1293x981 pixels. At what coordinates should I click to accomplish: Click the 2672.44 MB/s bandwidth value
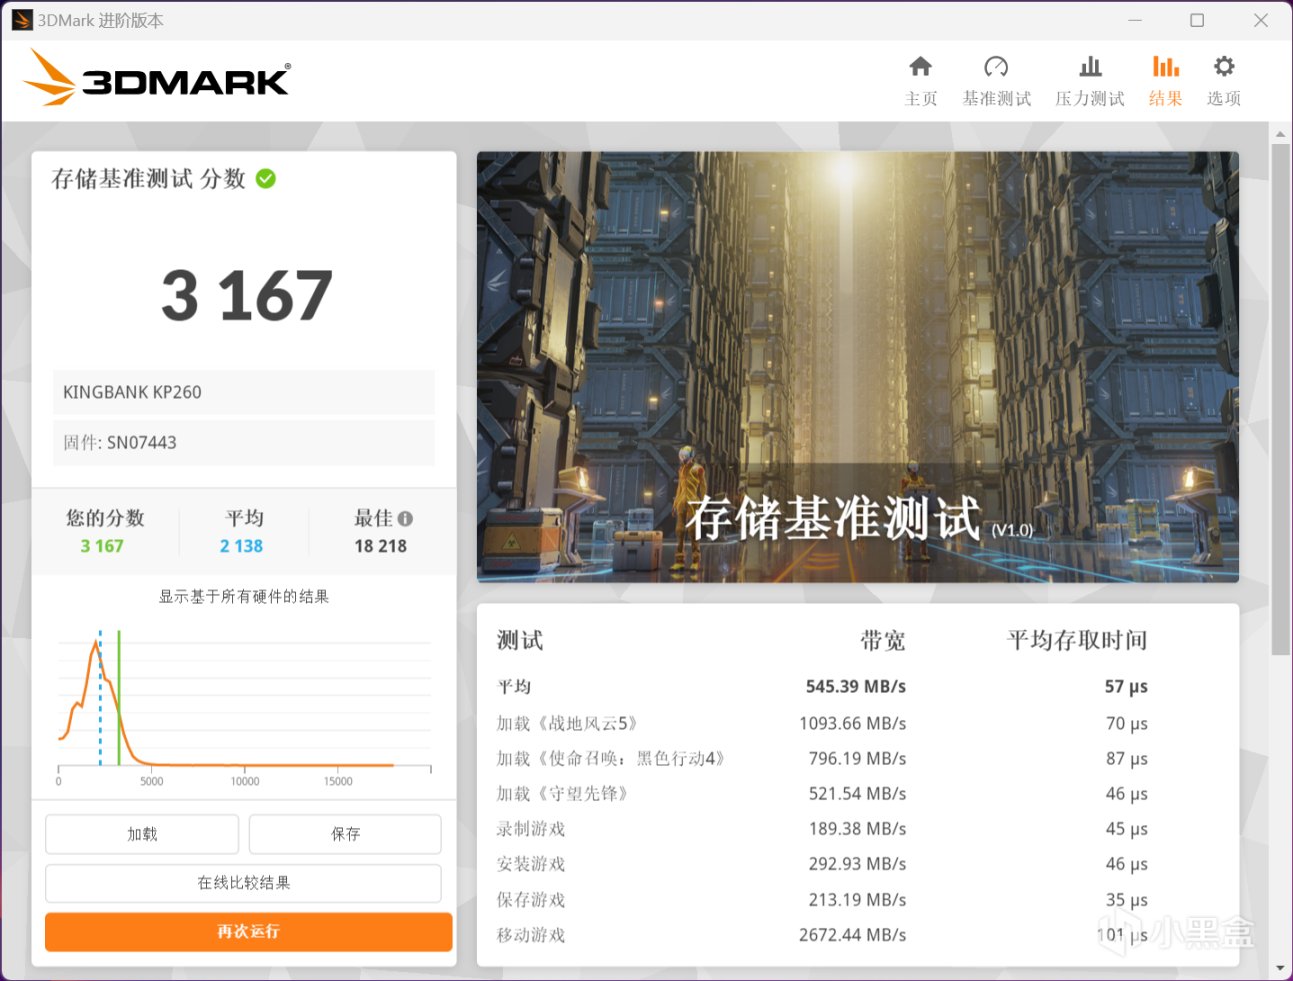(x=853, y=935)
